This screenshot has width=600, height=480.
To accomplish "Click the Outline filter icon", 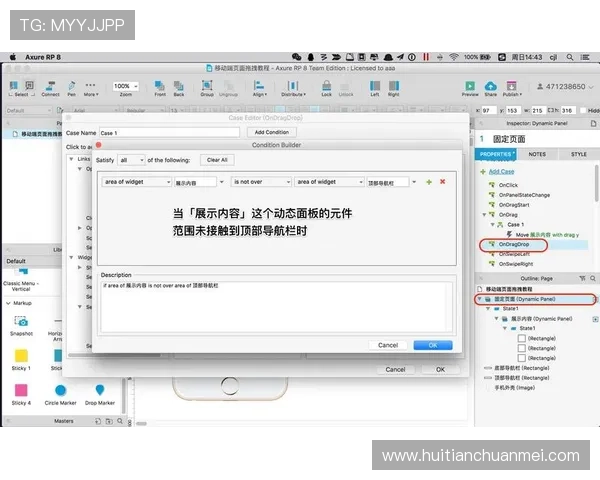I will click(582, 278).
